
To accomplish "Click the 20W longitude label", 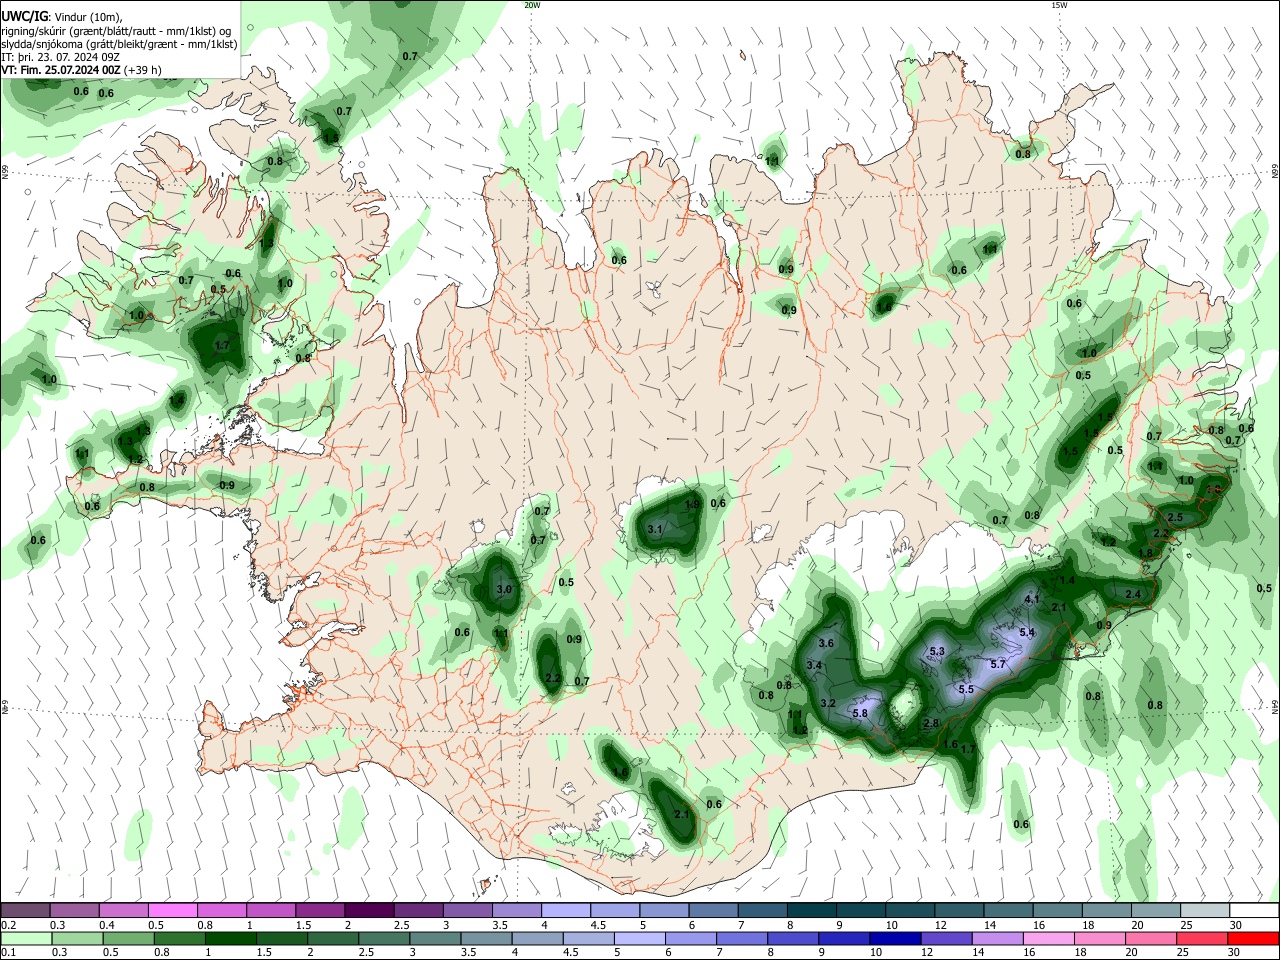I will point(532,5).
